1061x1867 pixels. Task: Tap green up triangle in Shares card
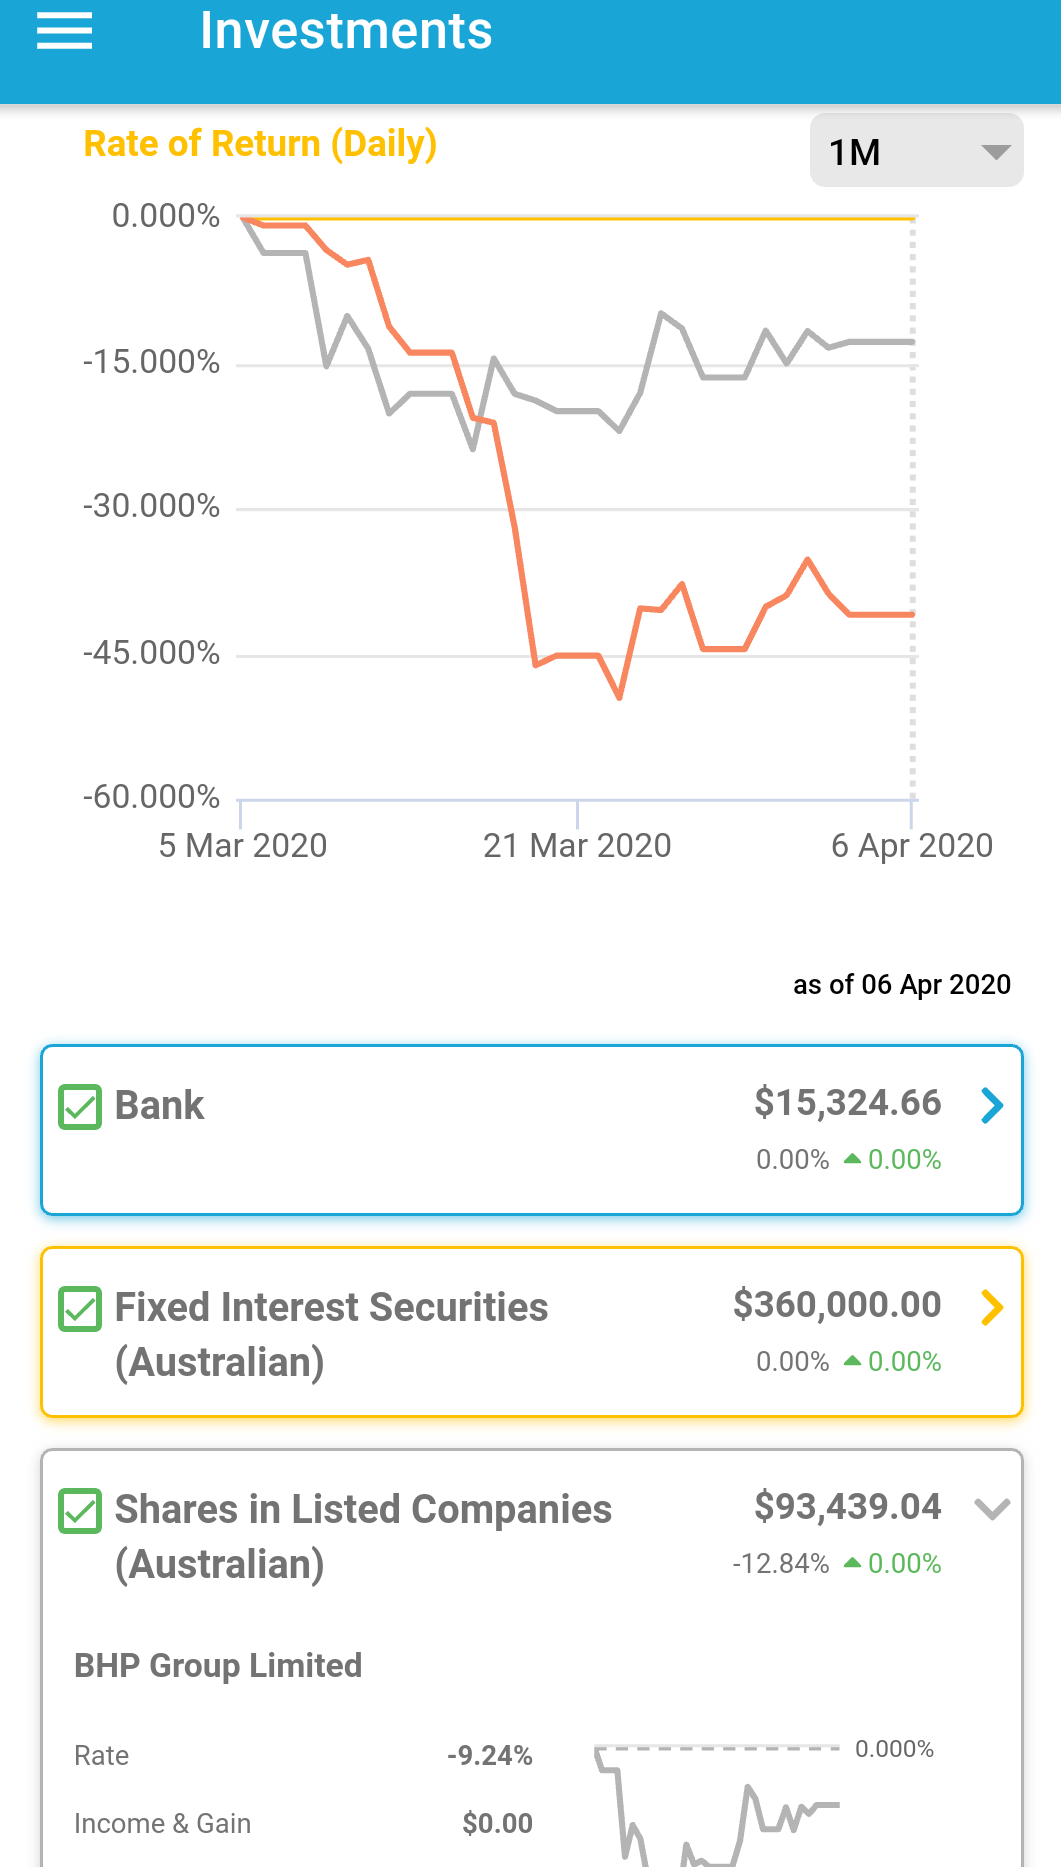point(852,1563)
